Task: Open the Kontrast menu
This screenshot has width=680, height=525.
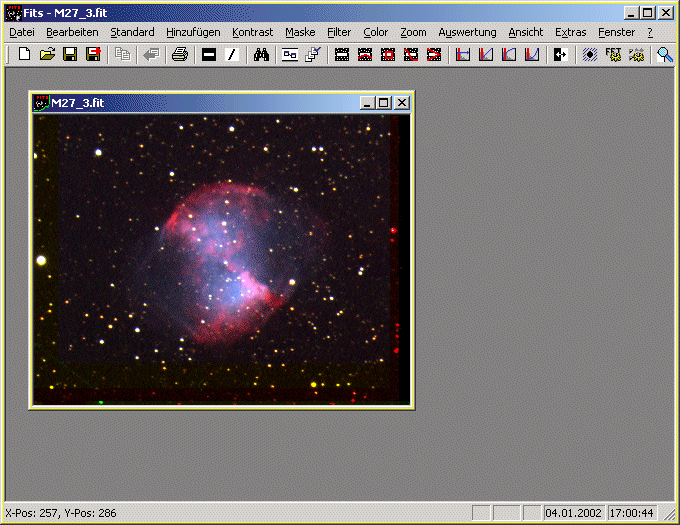Action: 252,32
